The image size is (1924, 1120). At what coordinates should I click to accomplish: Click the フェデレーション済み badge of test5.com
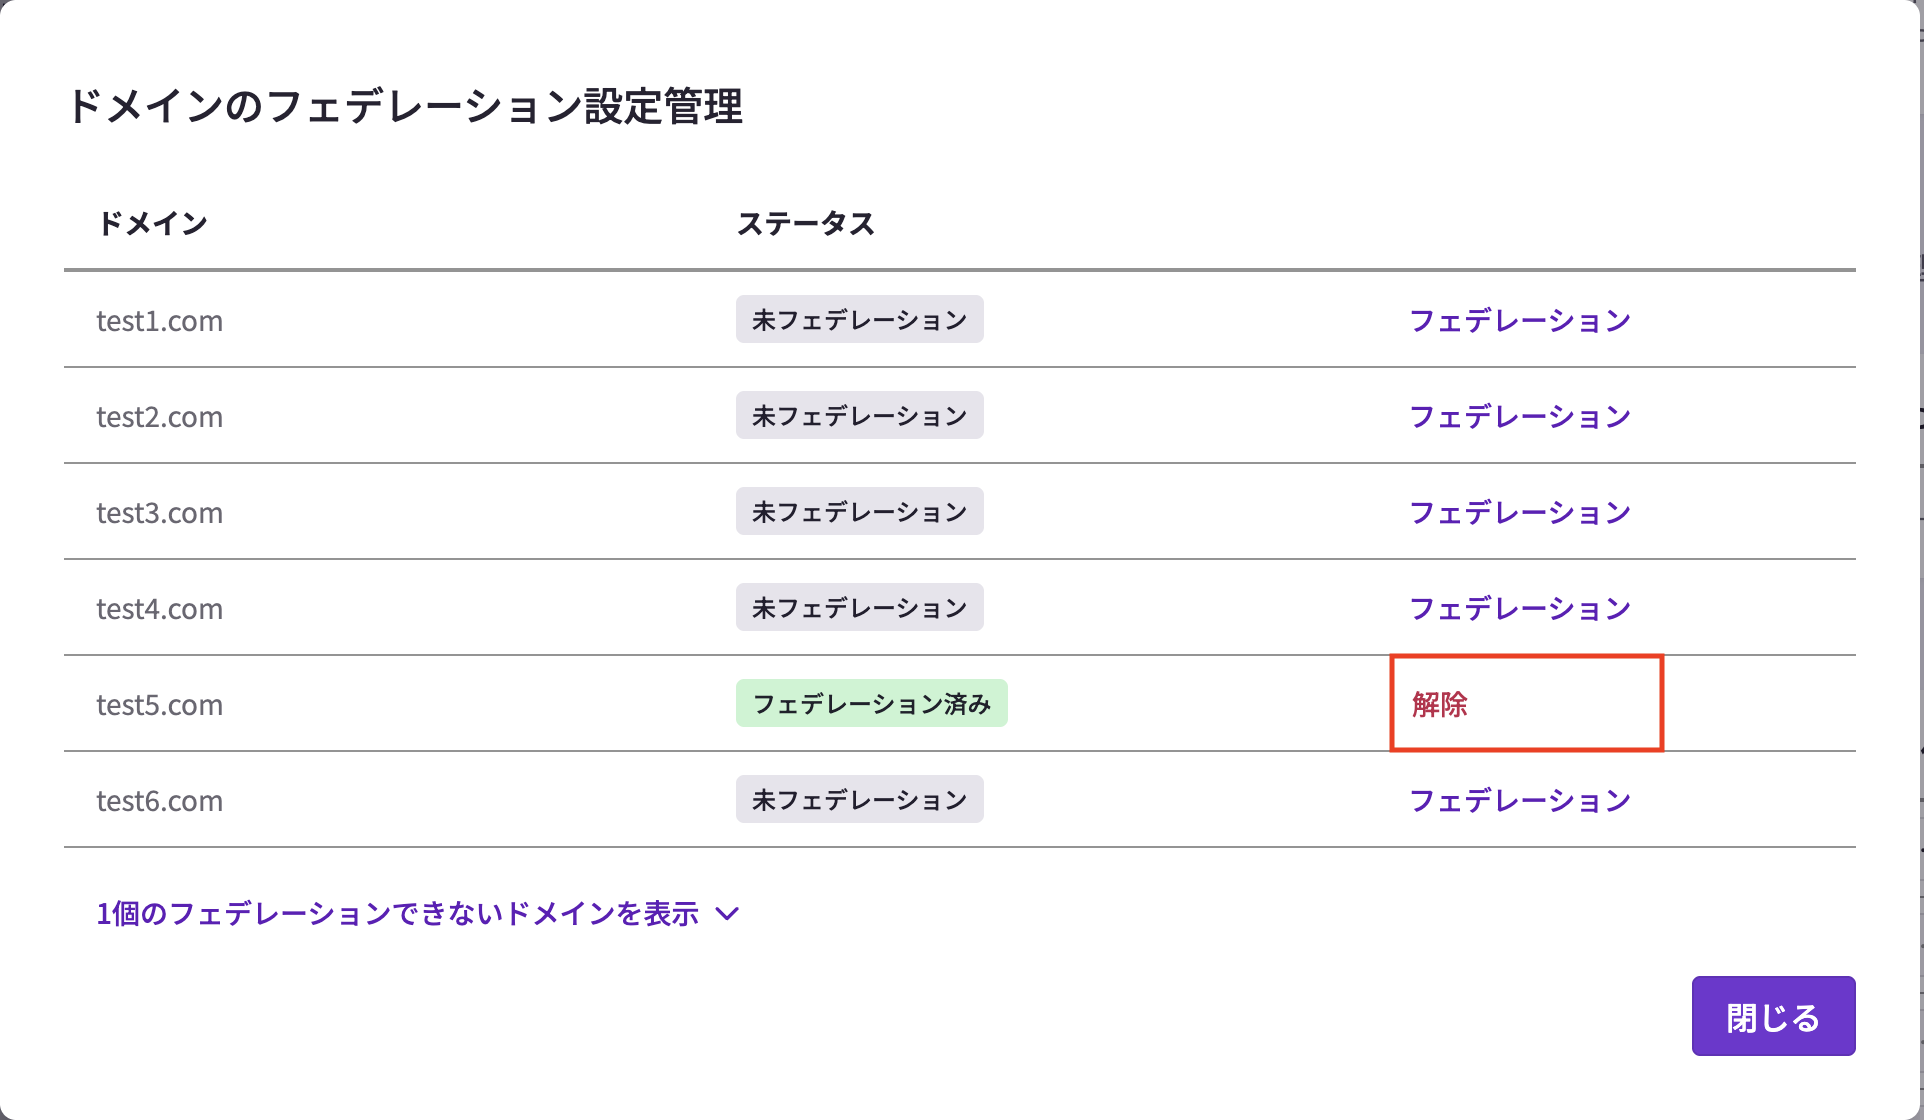(871, 702)
